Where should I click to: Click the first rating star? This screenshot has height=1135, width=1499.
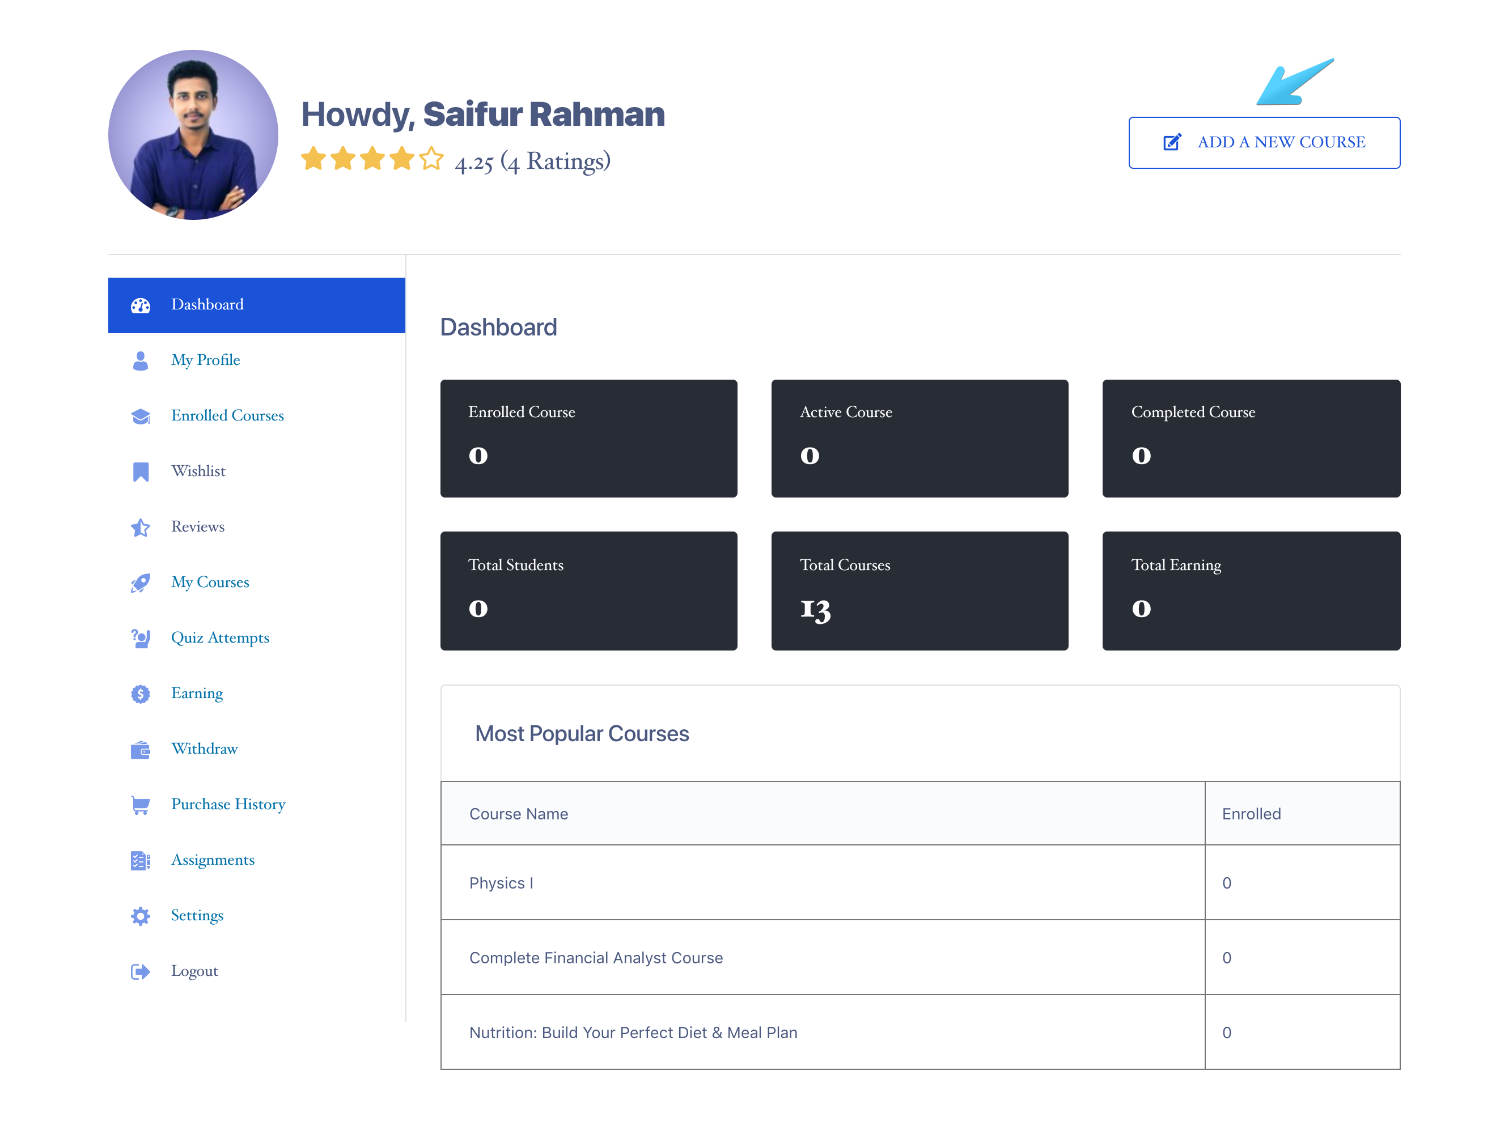click(x=314, y=159)
